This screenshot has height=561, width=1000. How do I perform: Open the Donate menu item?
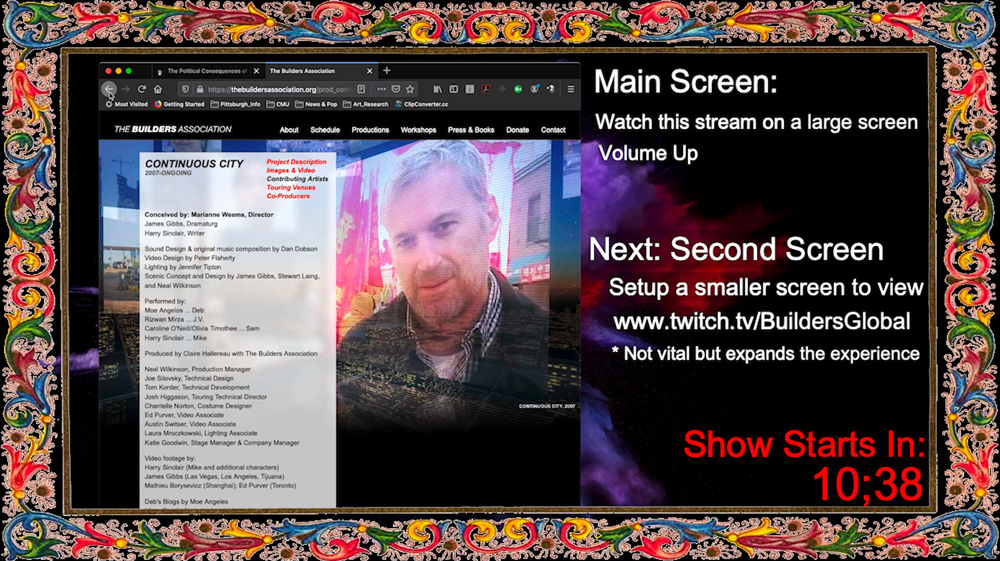(517, 130)
